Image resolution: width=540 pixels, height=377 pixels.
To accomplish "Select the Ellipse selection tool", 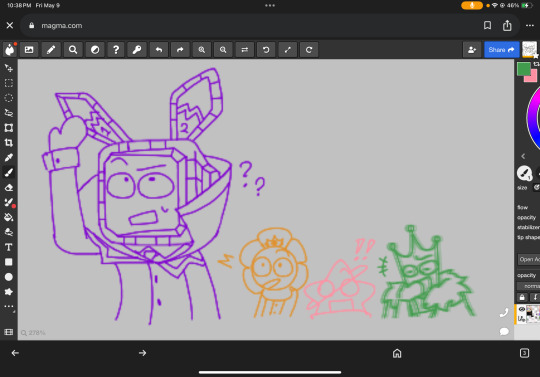I will (9, 98).
